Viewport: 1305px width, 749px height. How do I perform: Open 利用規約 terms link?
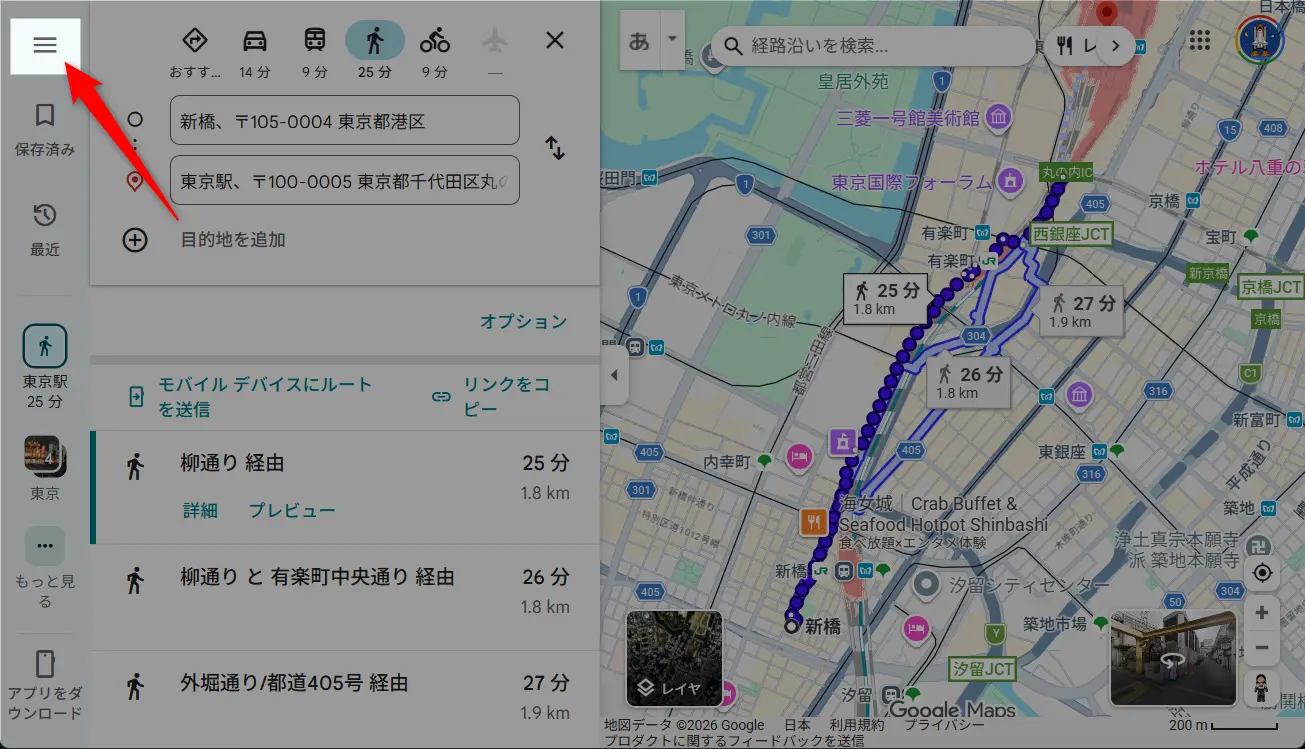[857, 725]
